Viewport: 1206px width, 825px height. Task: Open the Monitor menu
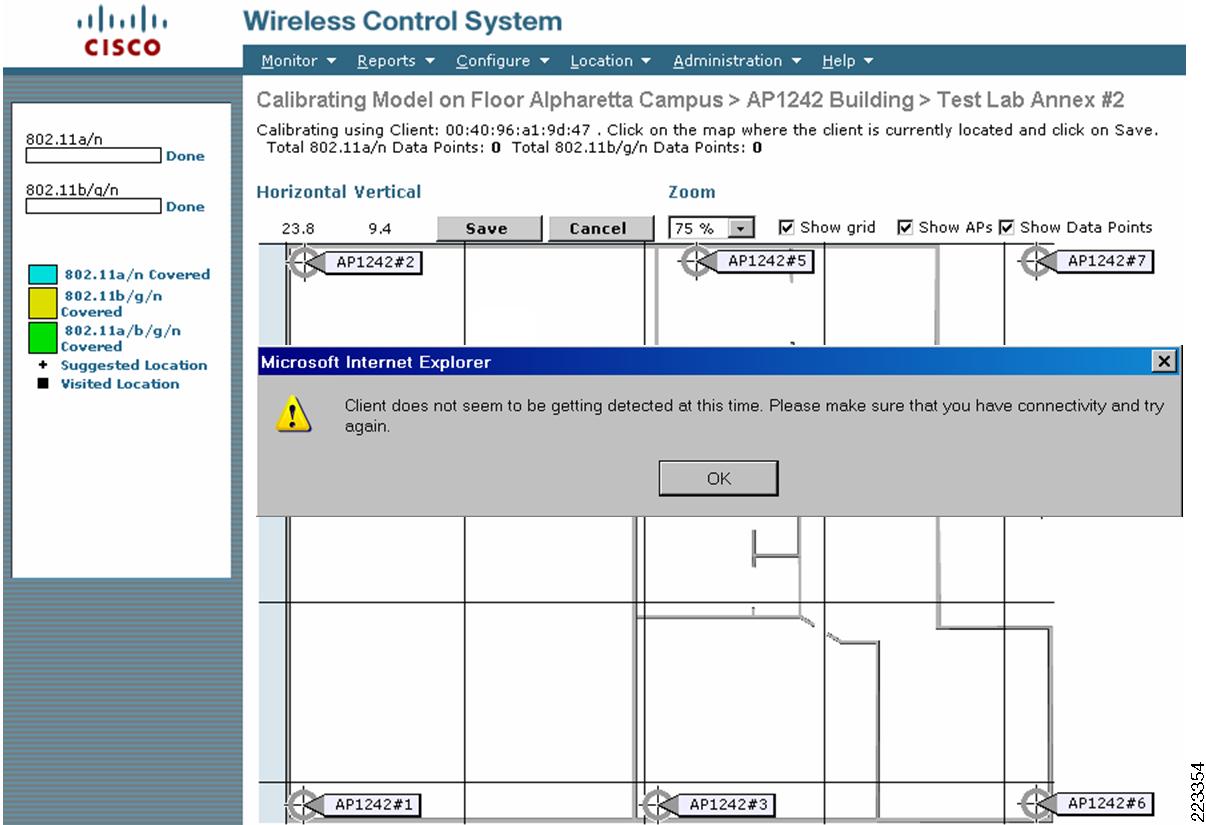[x=298, y=61]
